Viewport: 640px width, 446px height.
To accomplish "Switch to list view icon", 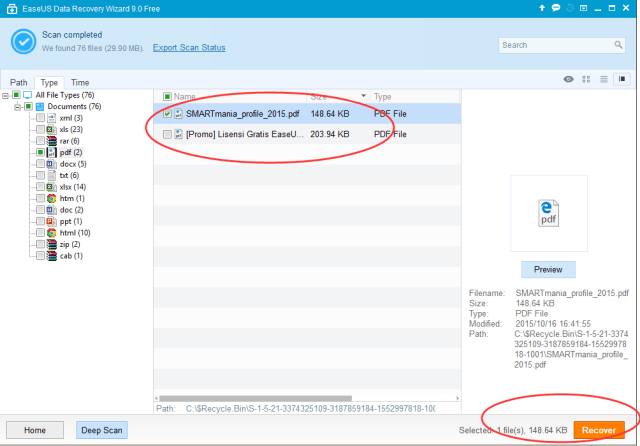I will 604,79.
